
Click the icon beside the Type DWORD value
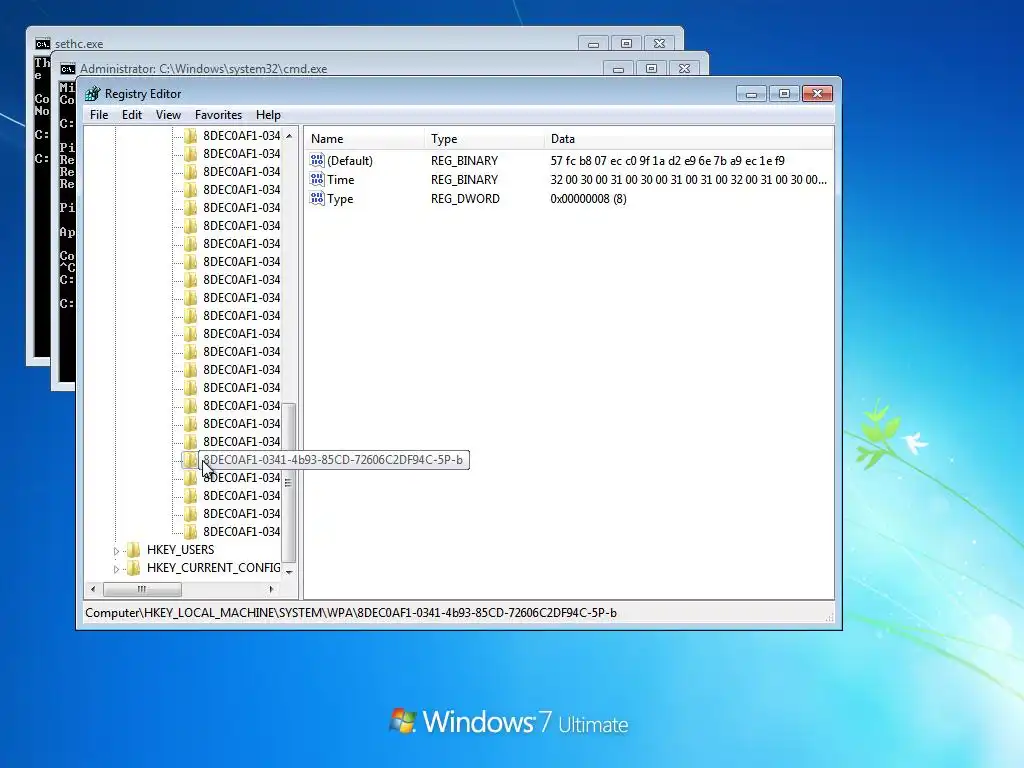coord(317,198)
